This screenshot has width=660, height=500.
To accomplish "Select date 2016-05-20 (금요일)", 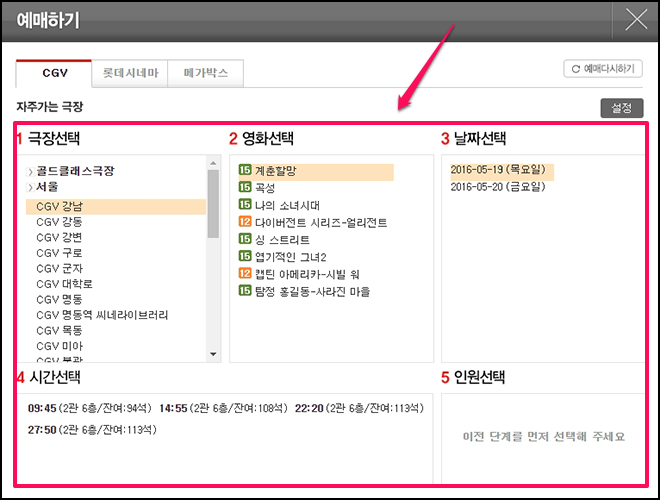I will pos(498,187).
